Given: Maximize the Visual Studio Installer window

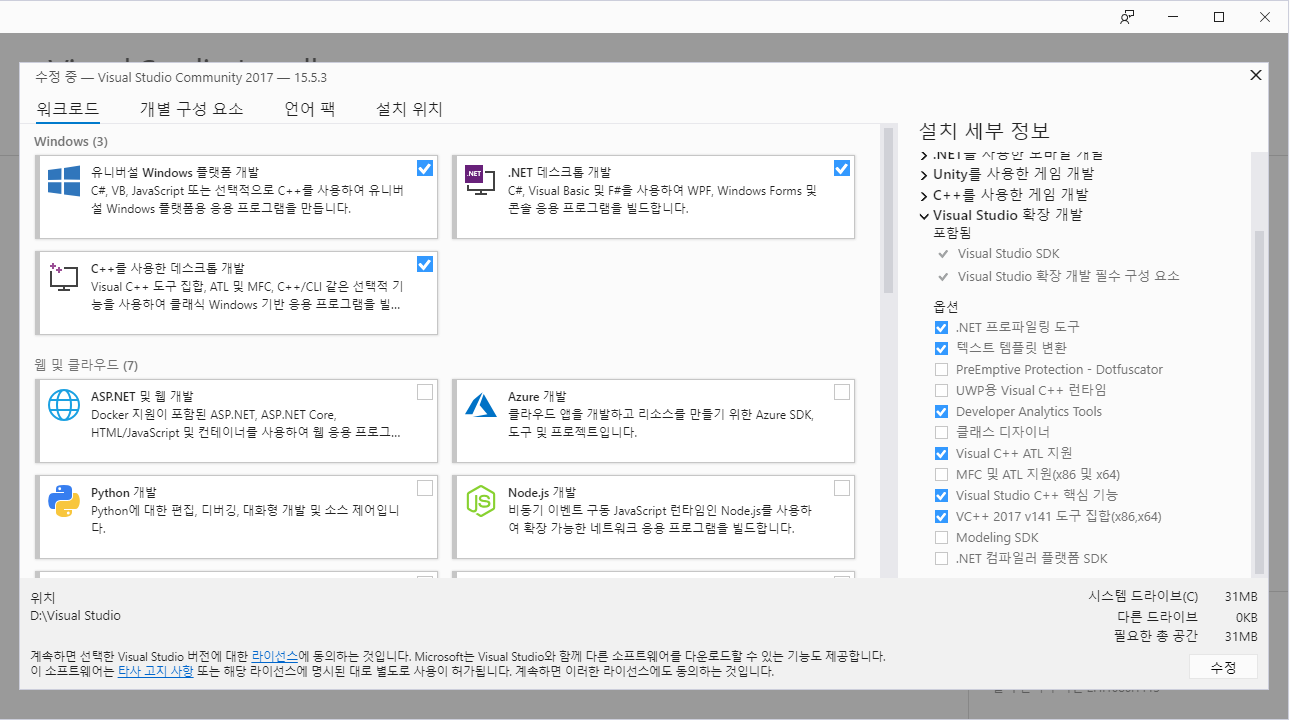Looking at the screenshot, I should 1219,17.
